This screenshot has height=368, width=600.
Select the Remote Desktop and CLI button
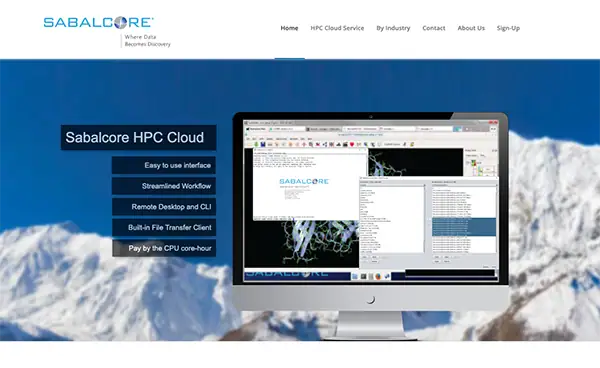point(164,207)
